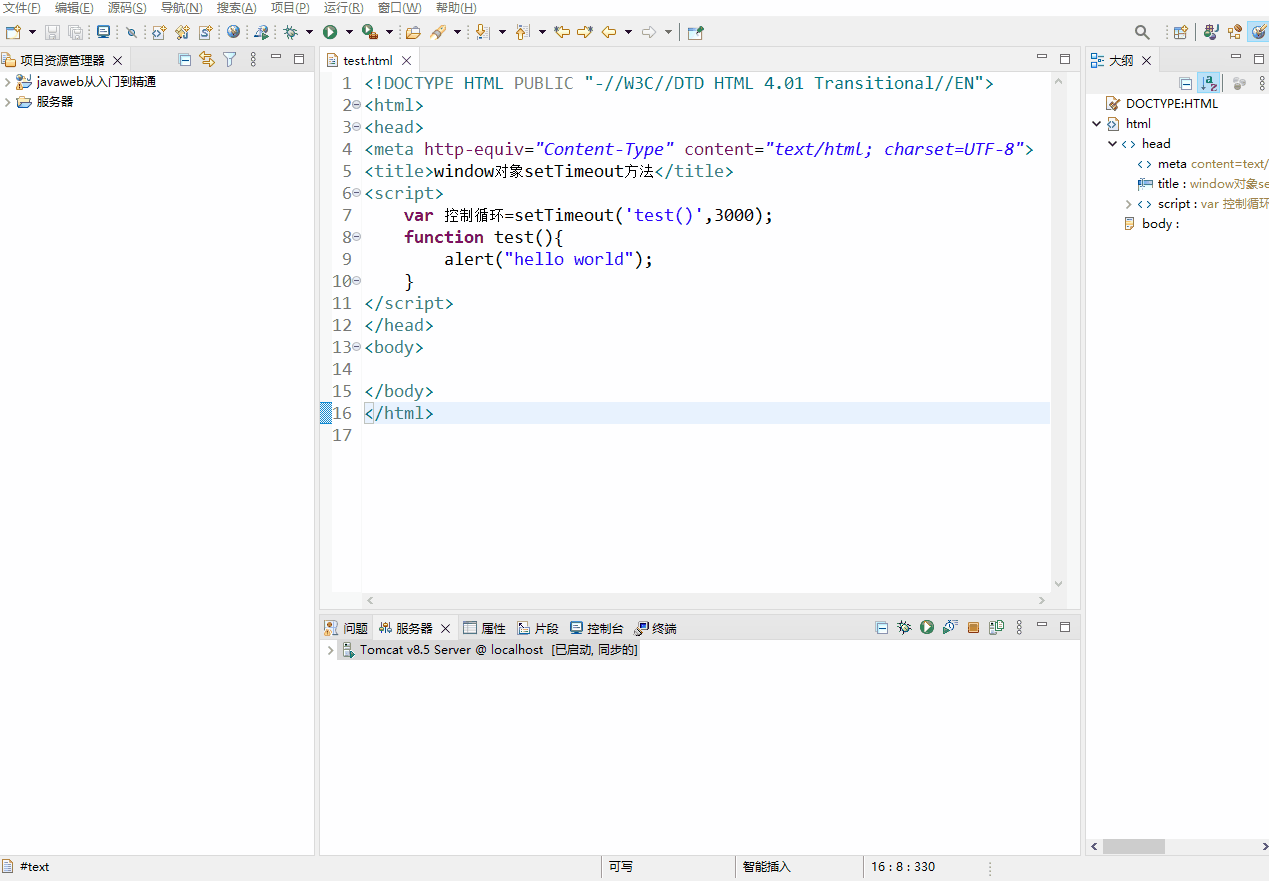
Task: Open project explorer view menu dots
Action: pos(253,60)
